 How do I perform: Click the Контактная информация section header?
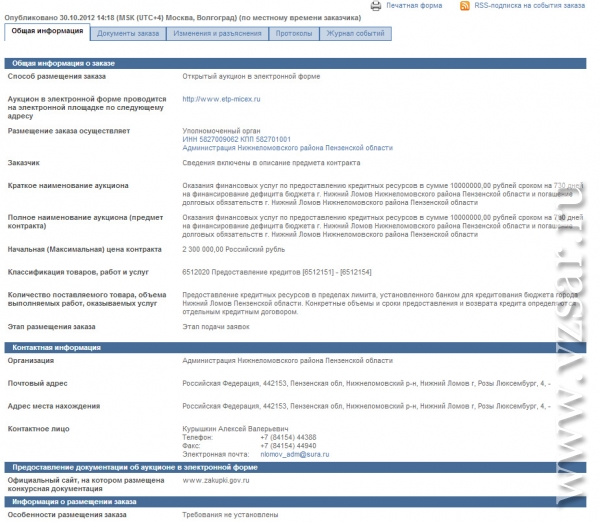pos(295,348)
